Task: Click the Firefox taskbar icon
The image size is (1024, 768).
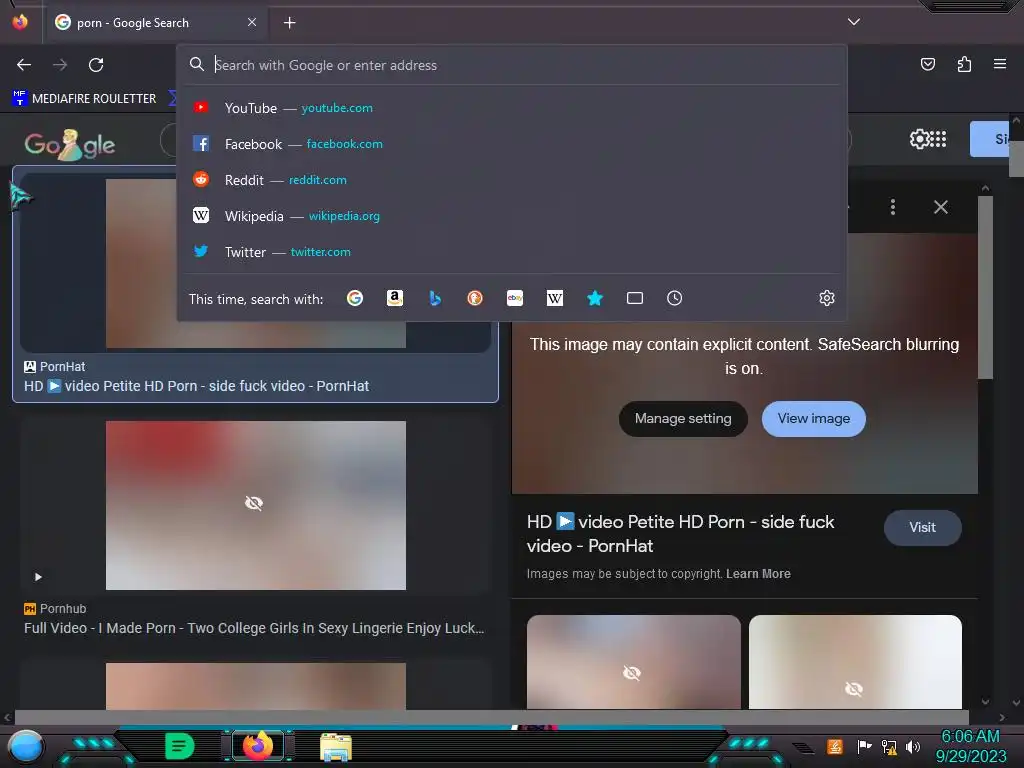Action: pyautogui.click(x=258, y=746)
